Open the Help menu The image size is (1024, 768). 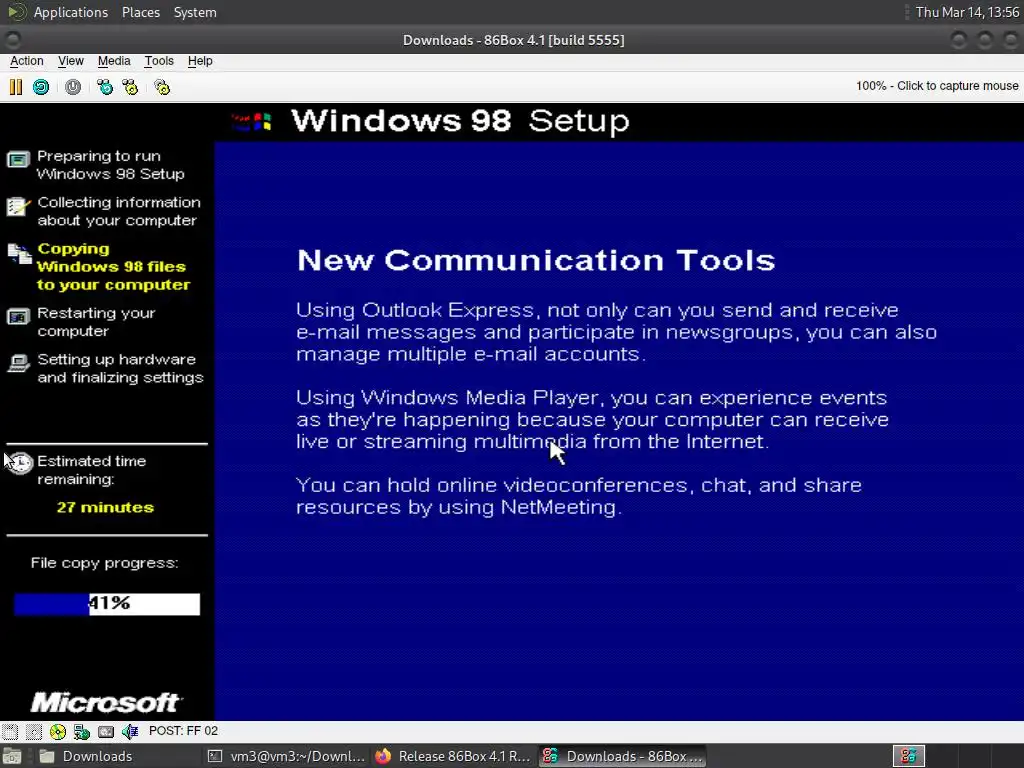tap(200, 61)
